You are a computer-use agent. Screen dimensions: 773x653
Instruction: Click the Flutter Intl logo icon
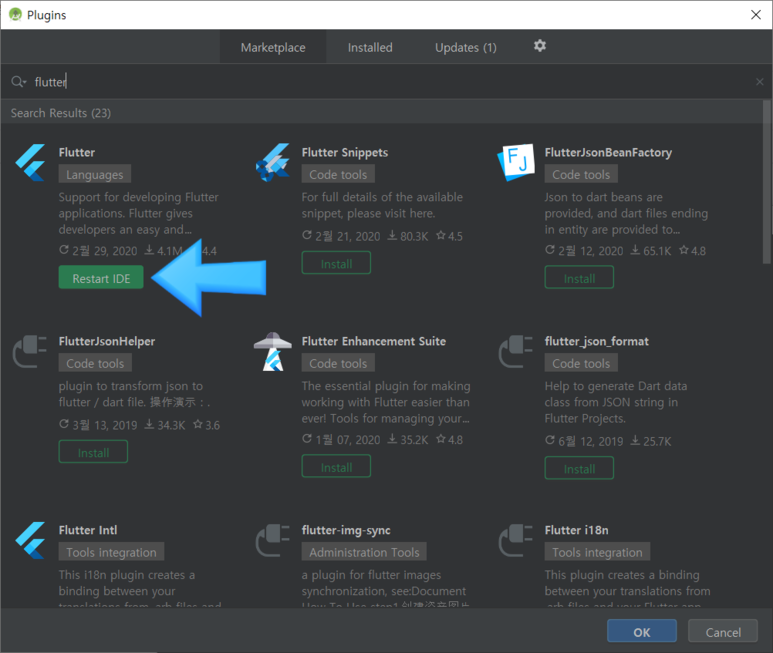pyautogui.click(x=31, y=540)
